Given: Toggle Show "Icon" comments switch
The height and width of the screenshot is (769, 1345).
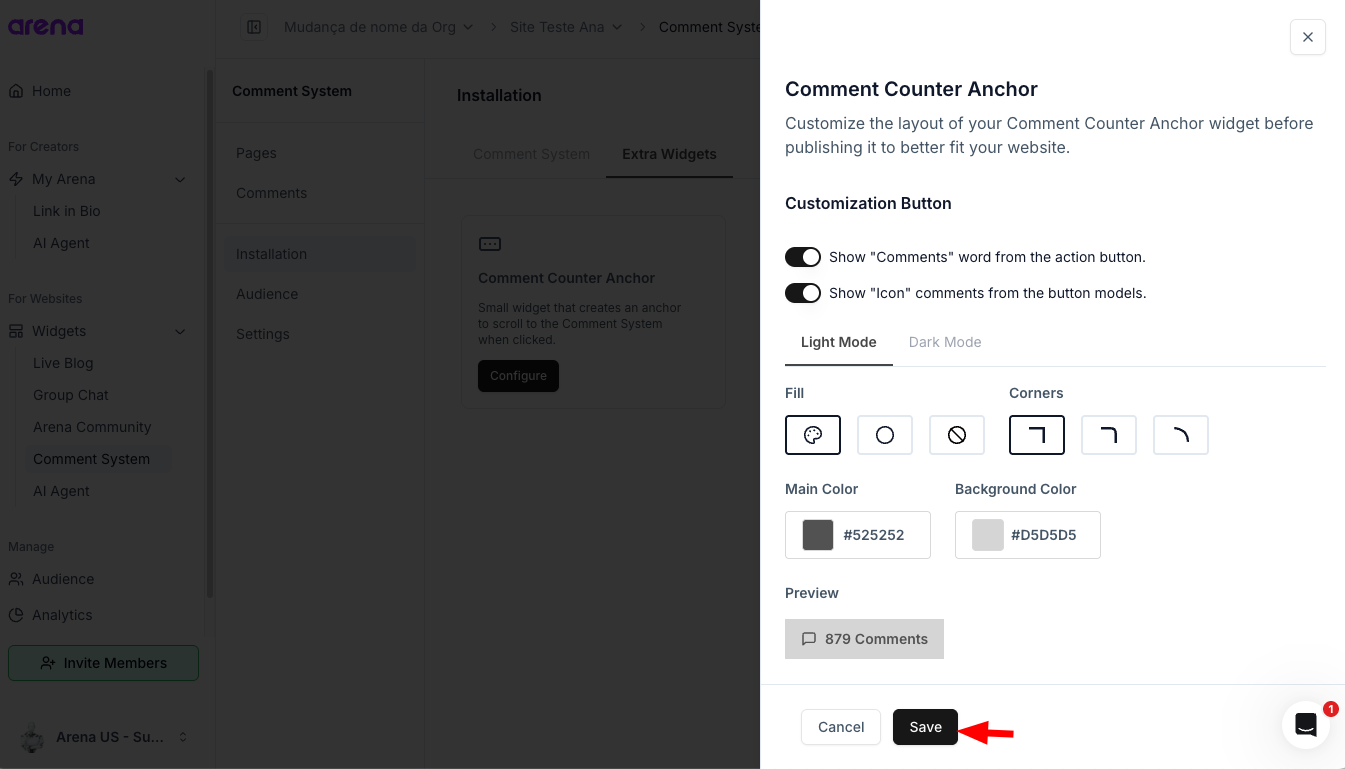Looking at the screenshot, I should click(803, 293).
